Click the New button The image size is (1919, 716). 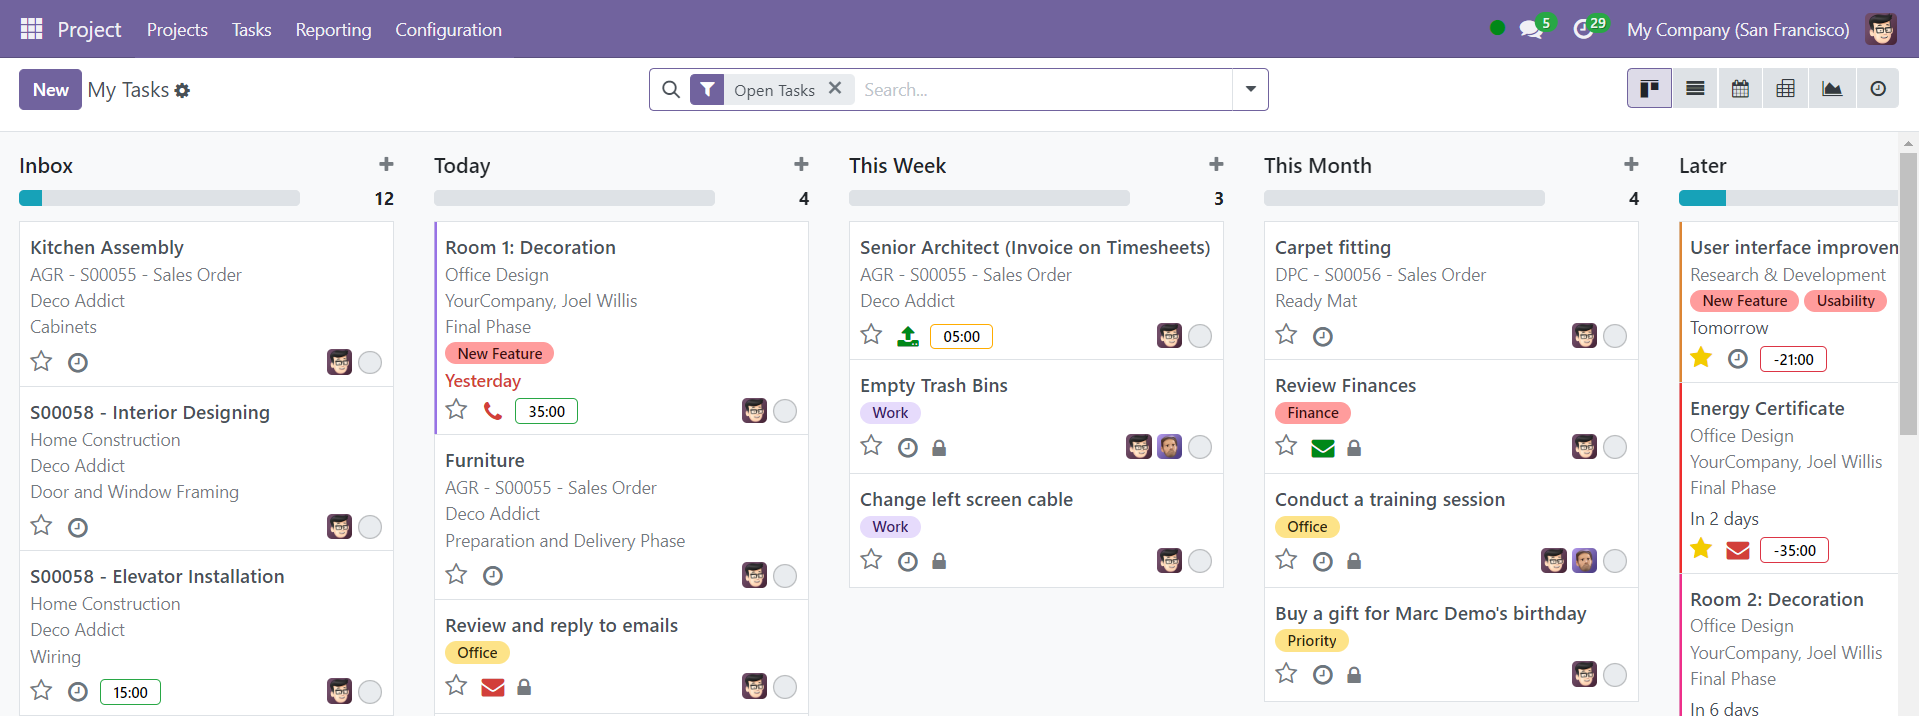[x=50, y=89]
